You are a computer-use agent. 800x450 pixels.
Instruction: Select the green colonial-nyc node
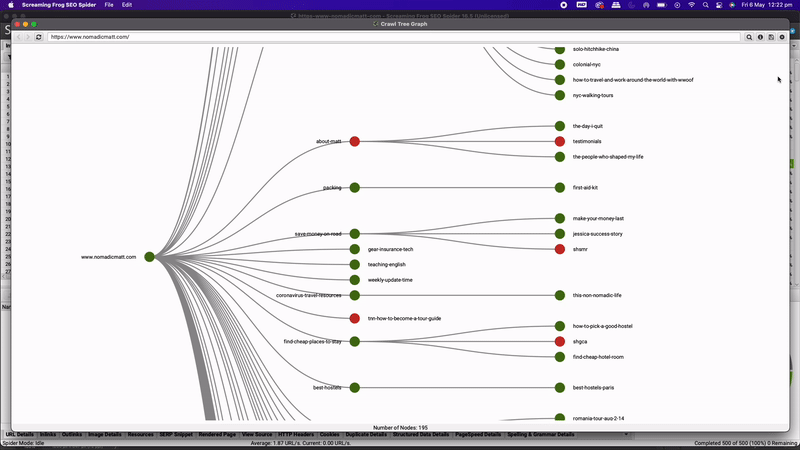[560, 64]
